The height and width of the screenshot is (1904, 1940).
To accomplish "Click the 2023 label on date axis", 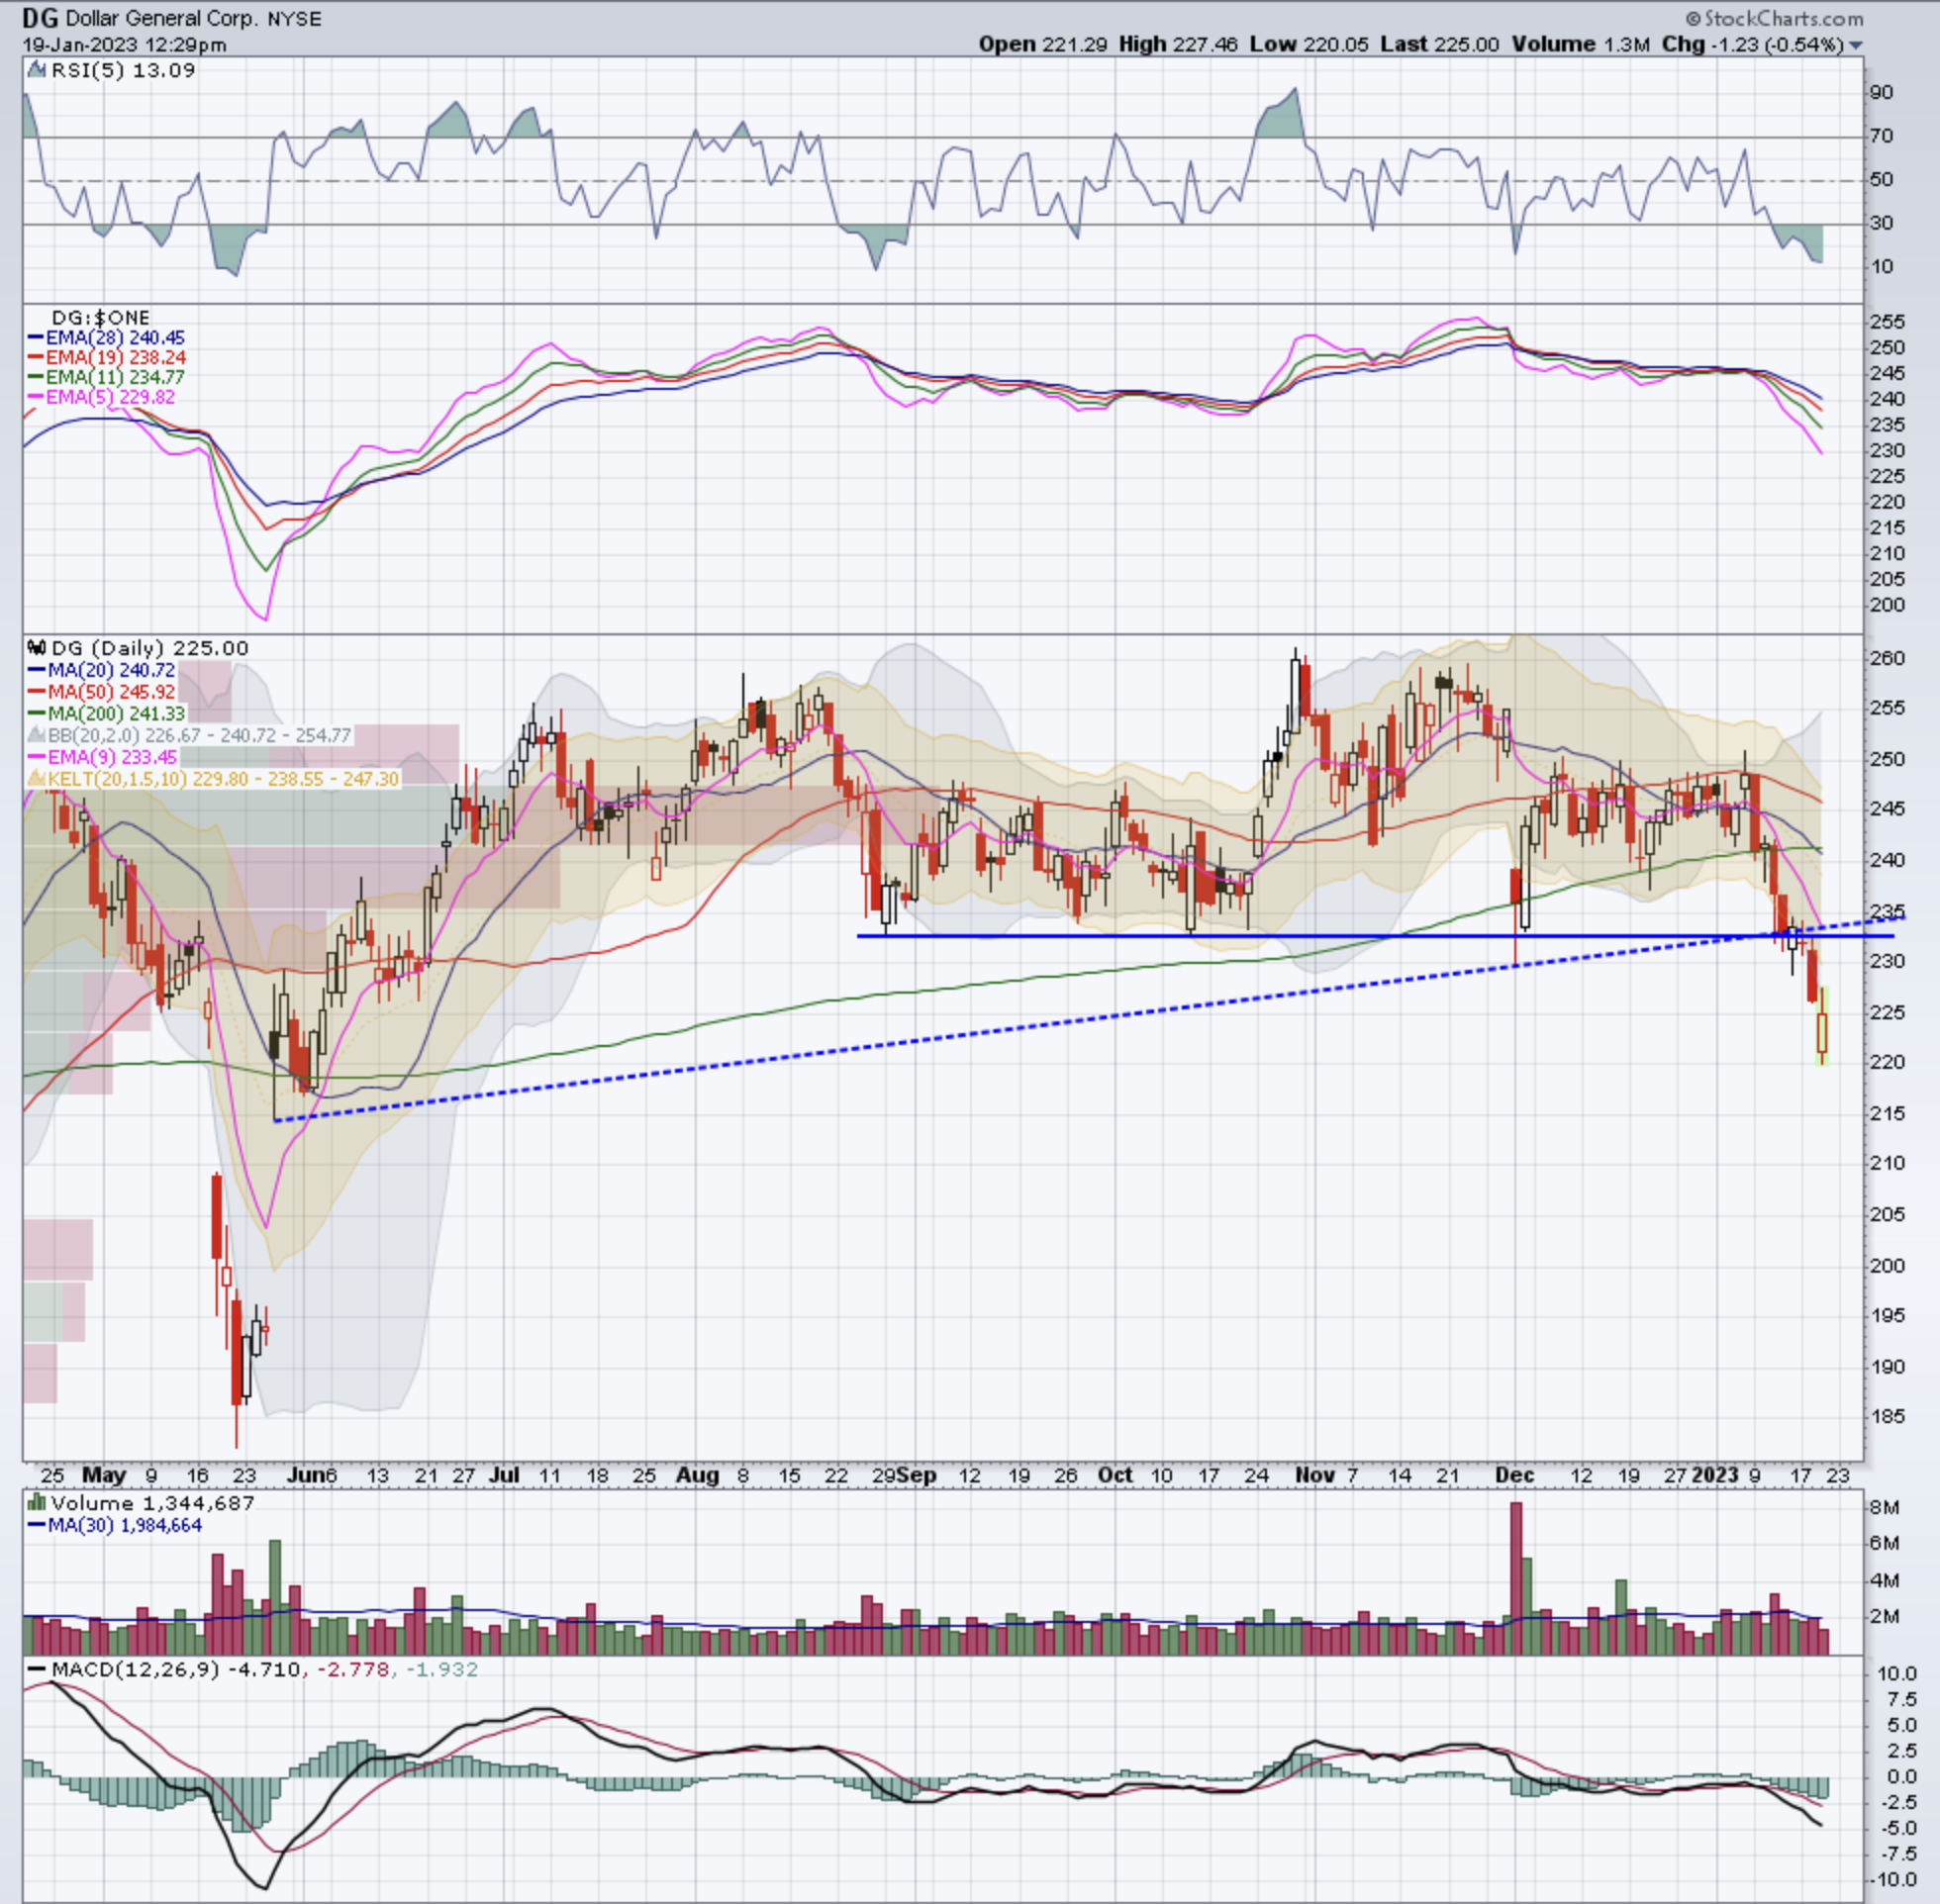I will point(1716,1475).
